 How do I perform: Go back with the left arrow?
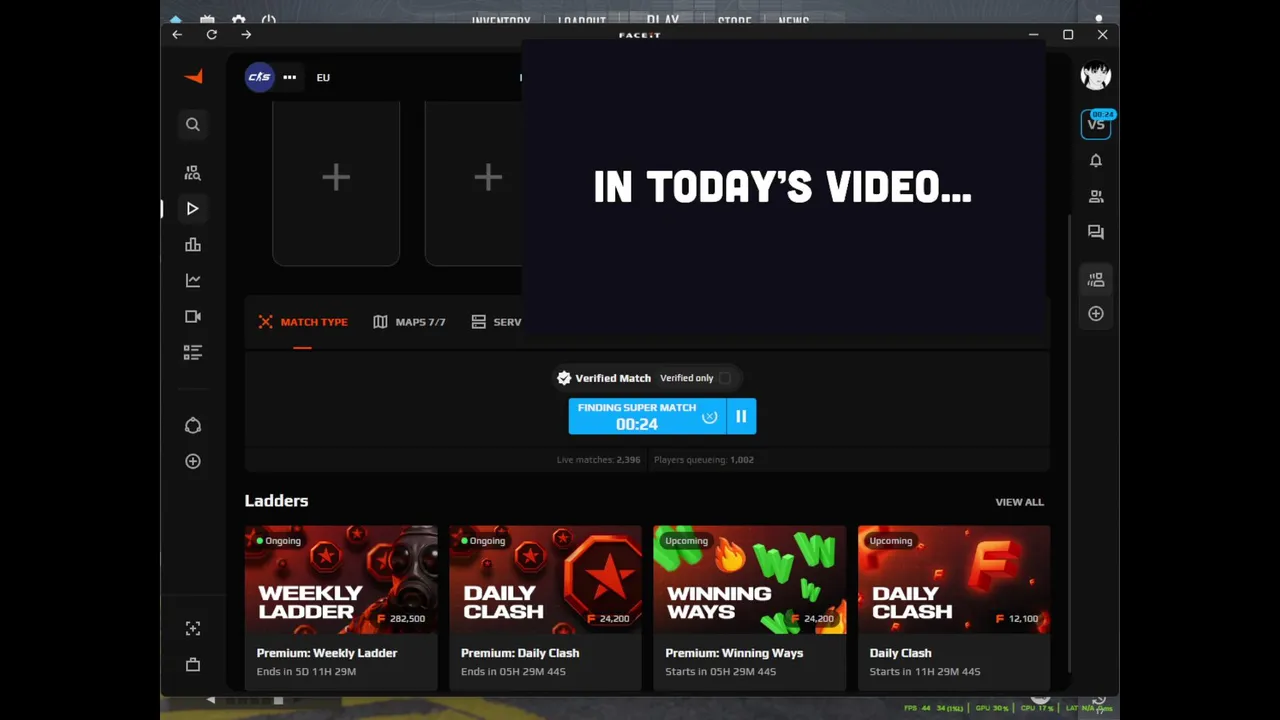click(x=177, y=34)
